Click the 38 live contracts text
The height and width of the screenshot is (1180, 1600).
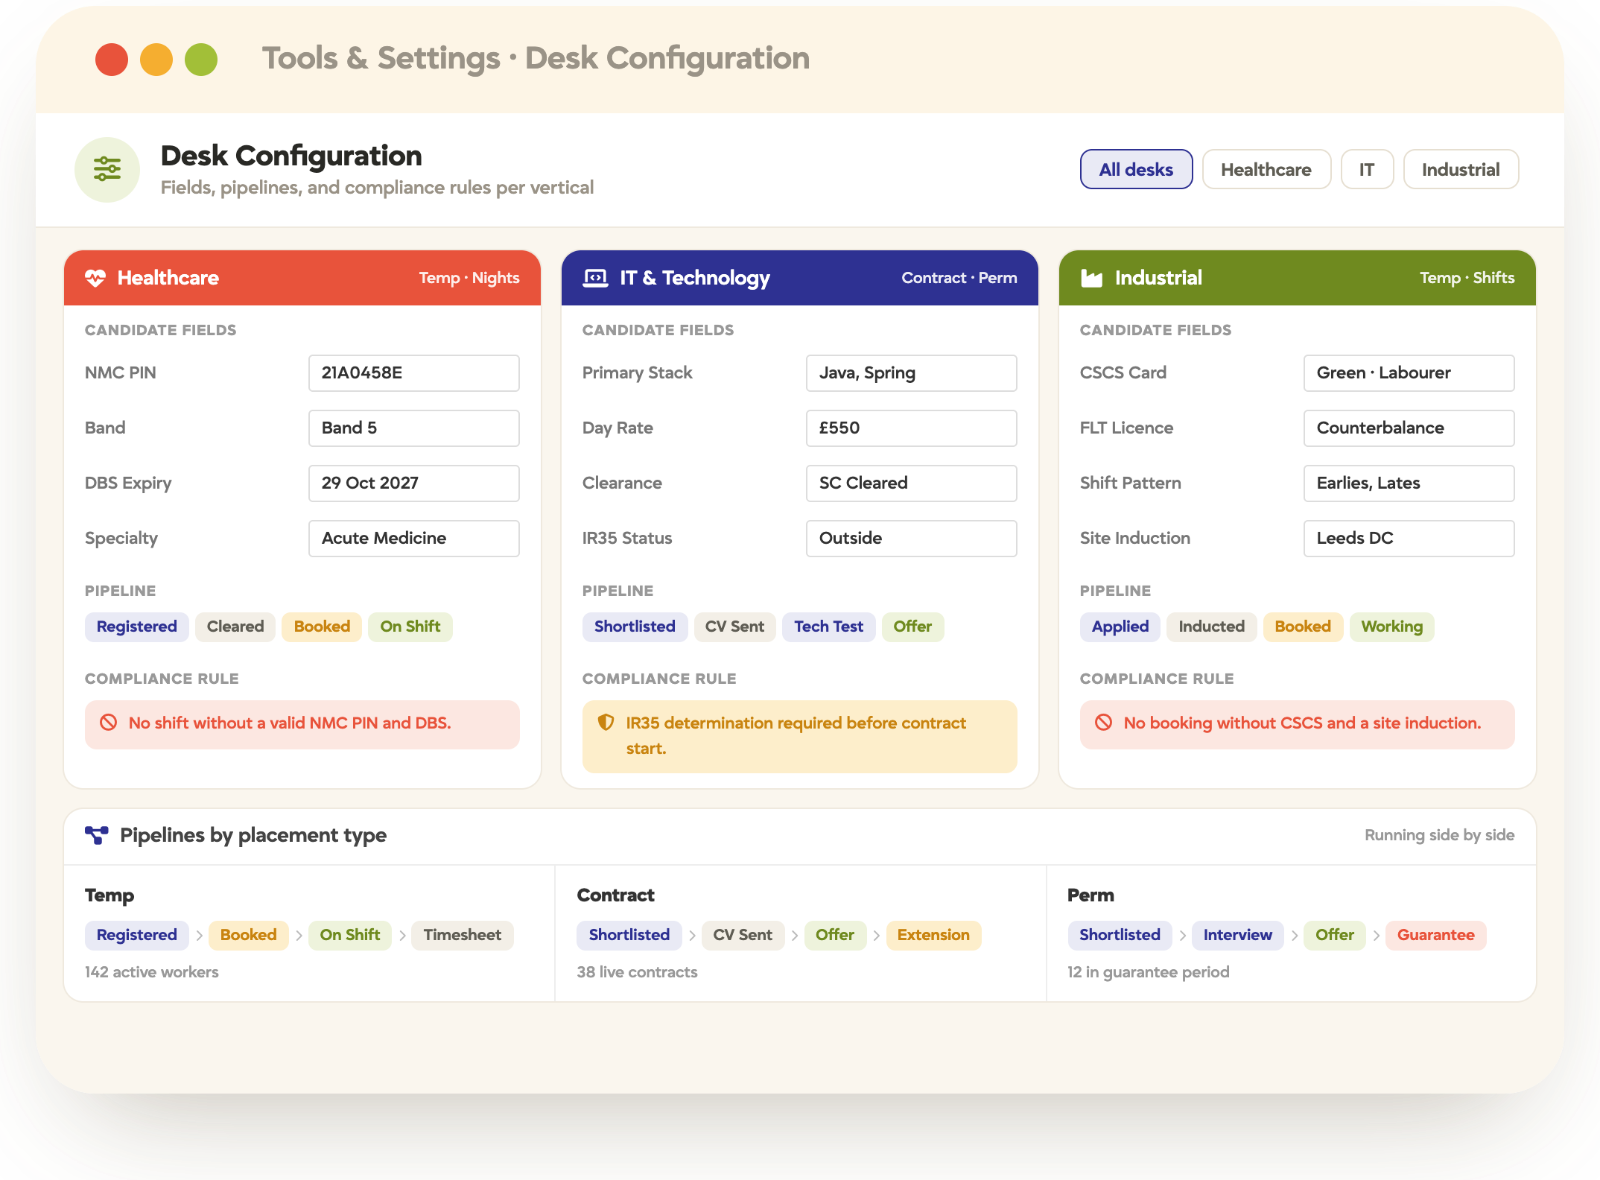click(637, 972)
